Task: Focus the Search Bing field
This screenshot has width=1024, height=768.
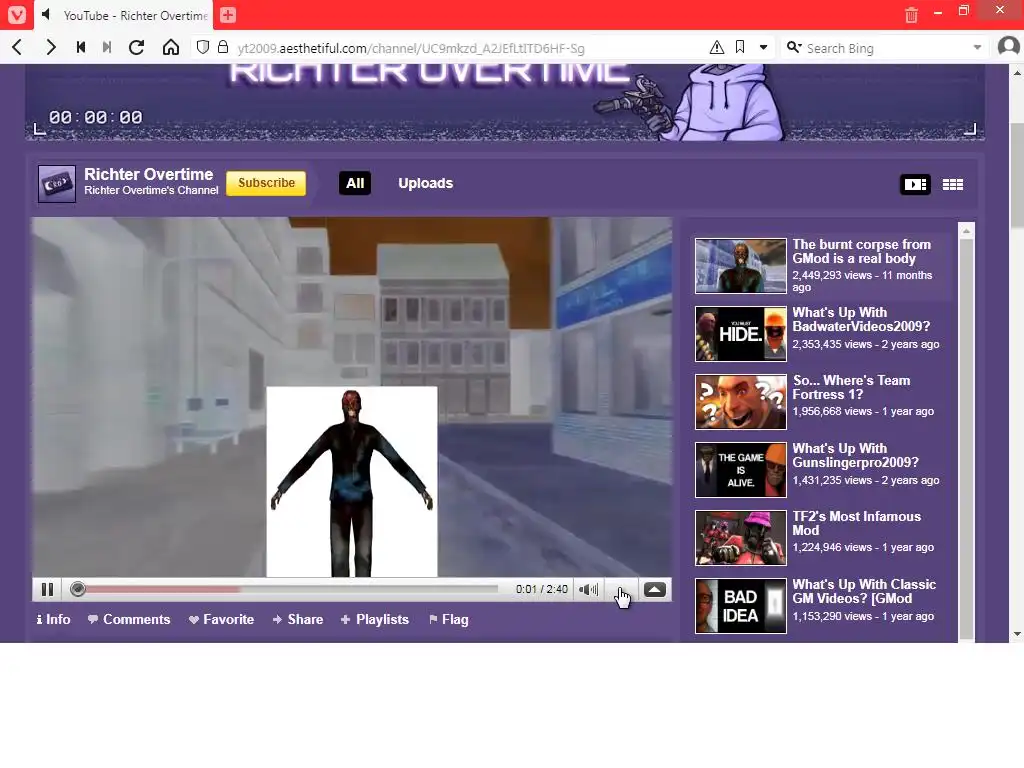Action: tap(887, 48)
